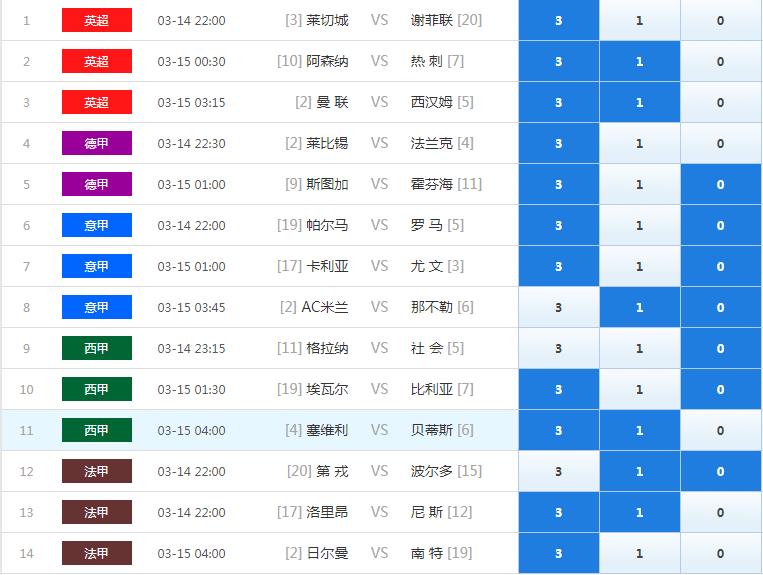Click the kickoff time 03-14 23:15

click(191, 349)
